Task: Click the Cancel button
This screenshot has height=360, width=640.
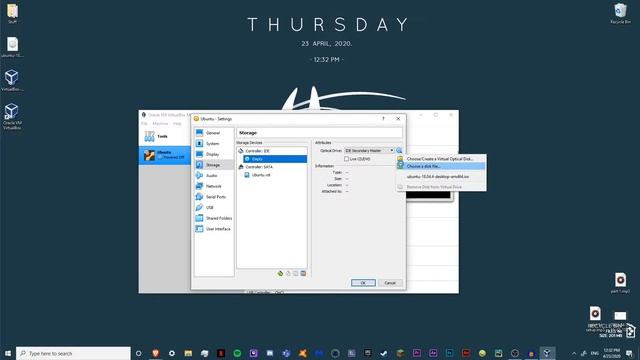Action: pyautogui.click(x=390, y=283)
